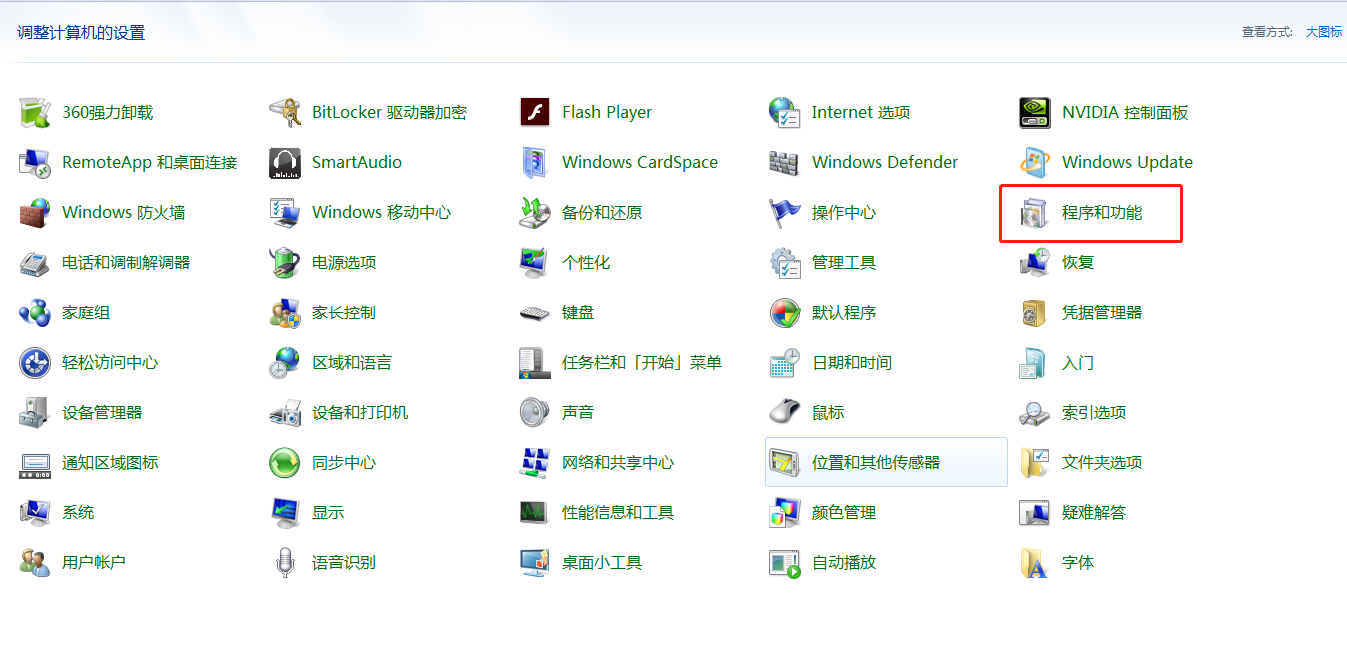Screen dimensions: 1347x645
Task: Open the 声音 speaker icon
Action: click(x=535, y=413)
